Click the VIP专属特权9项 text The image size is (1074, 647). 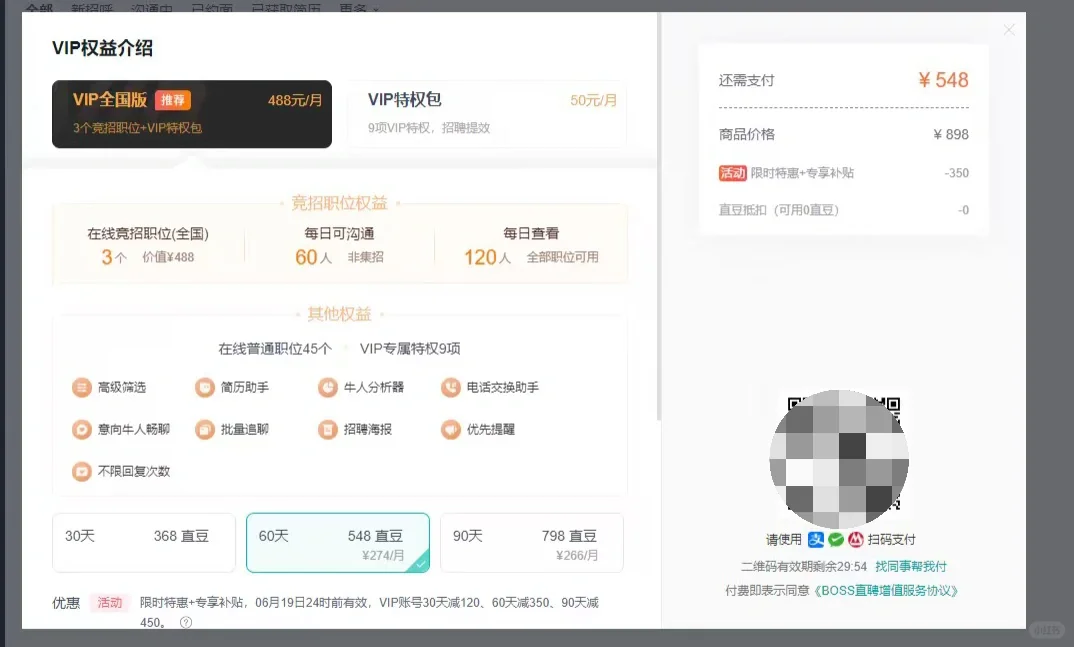[410, 348]
